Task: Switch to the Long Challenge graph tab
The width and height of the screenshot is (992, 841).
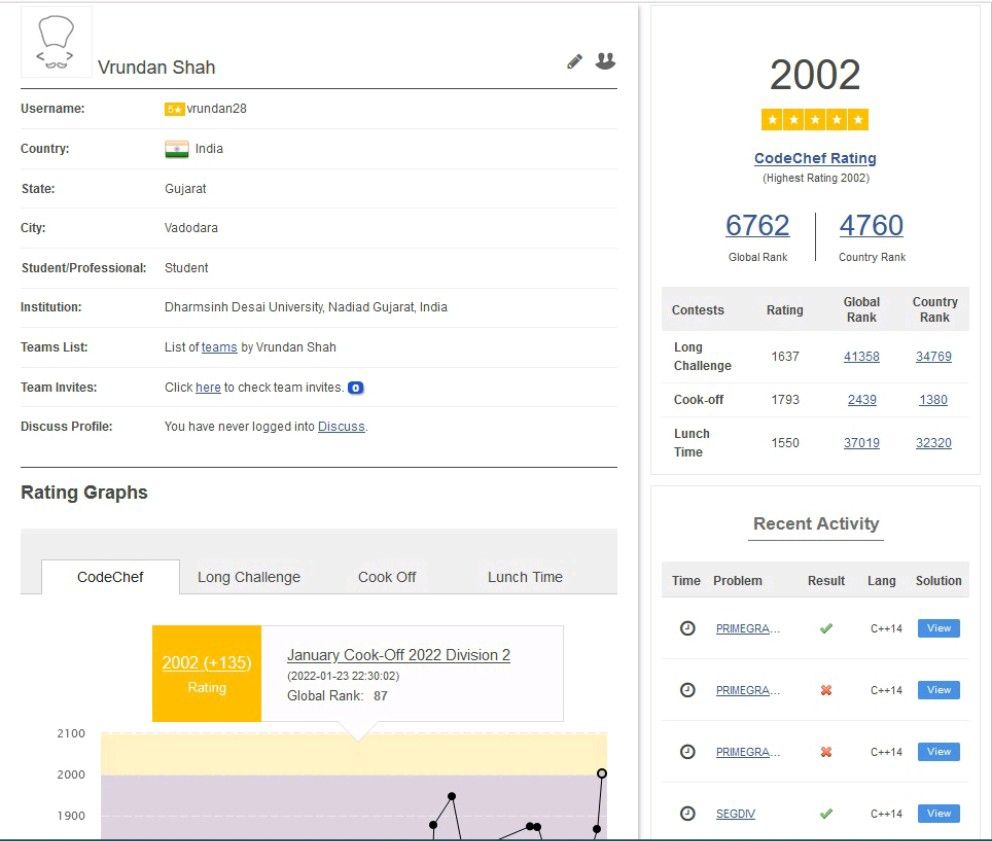Action: pyautogui.click(x=248, y=577)
